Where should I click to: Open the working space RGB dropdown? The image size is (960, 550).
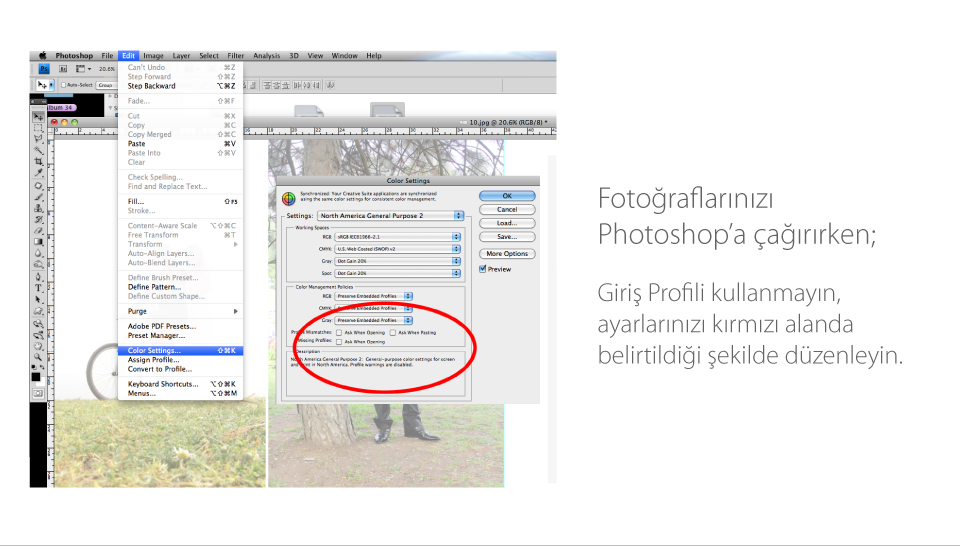coord(397,236)
